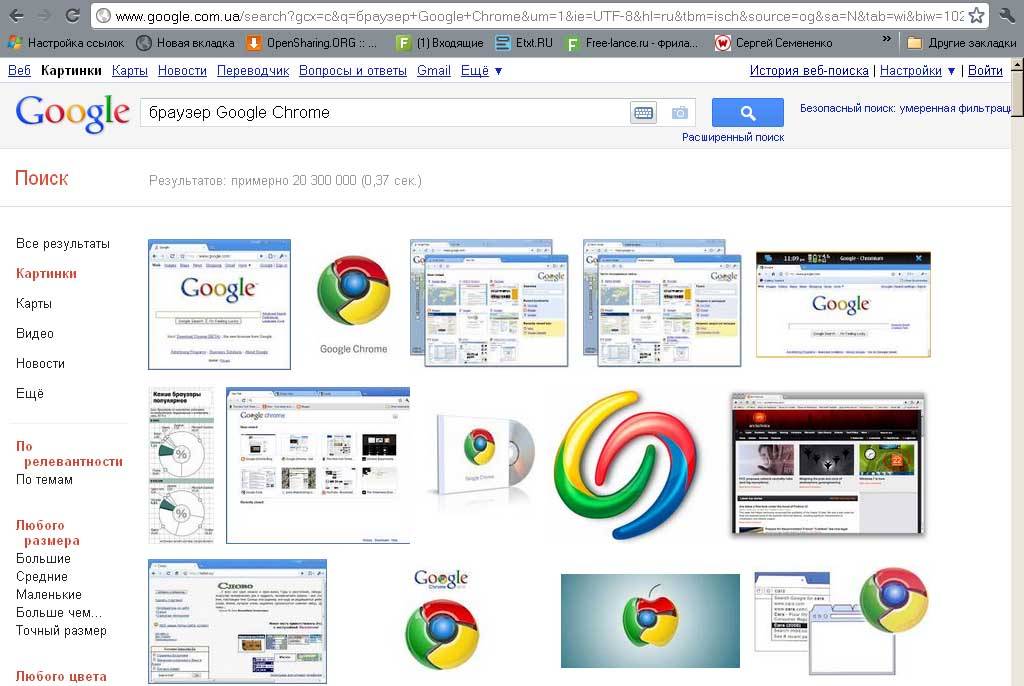Sort results По темам
The width and height of the screenshot is (1024, 686).
click(44, 480)
